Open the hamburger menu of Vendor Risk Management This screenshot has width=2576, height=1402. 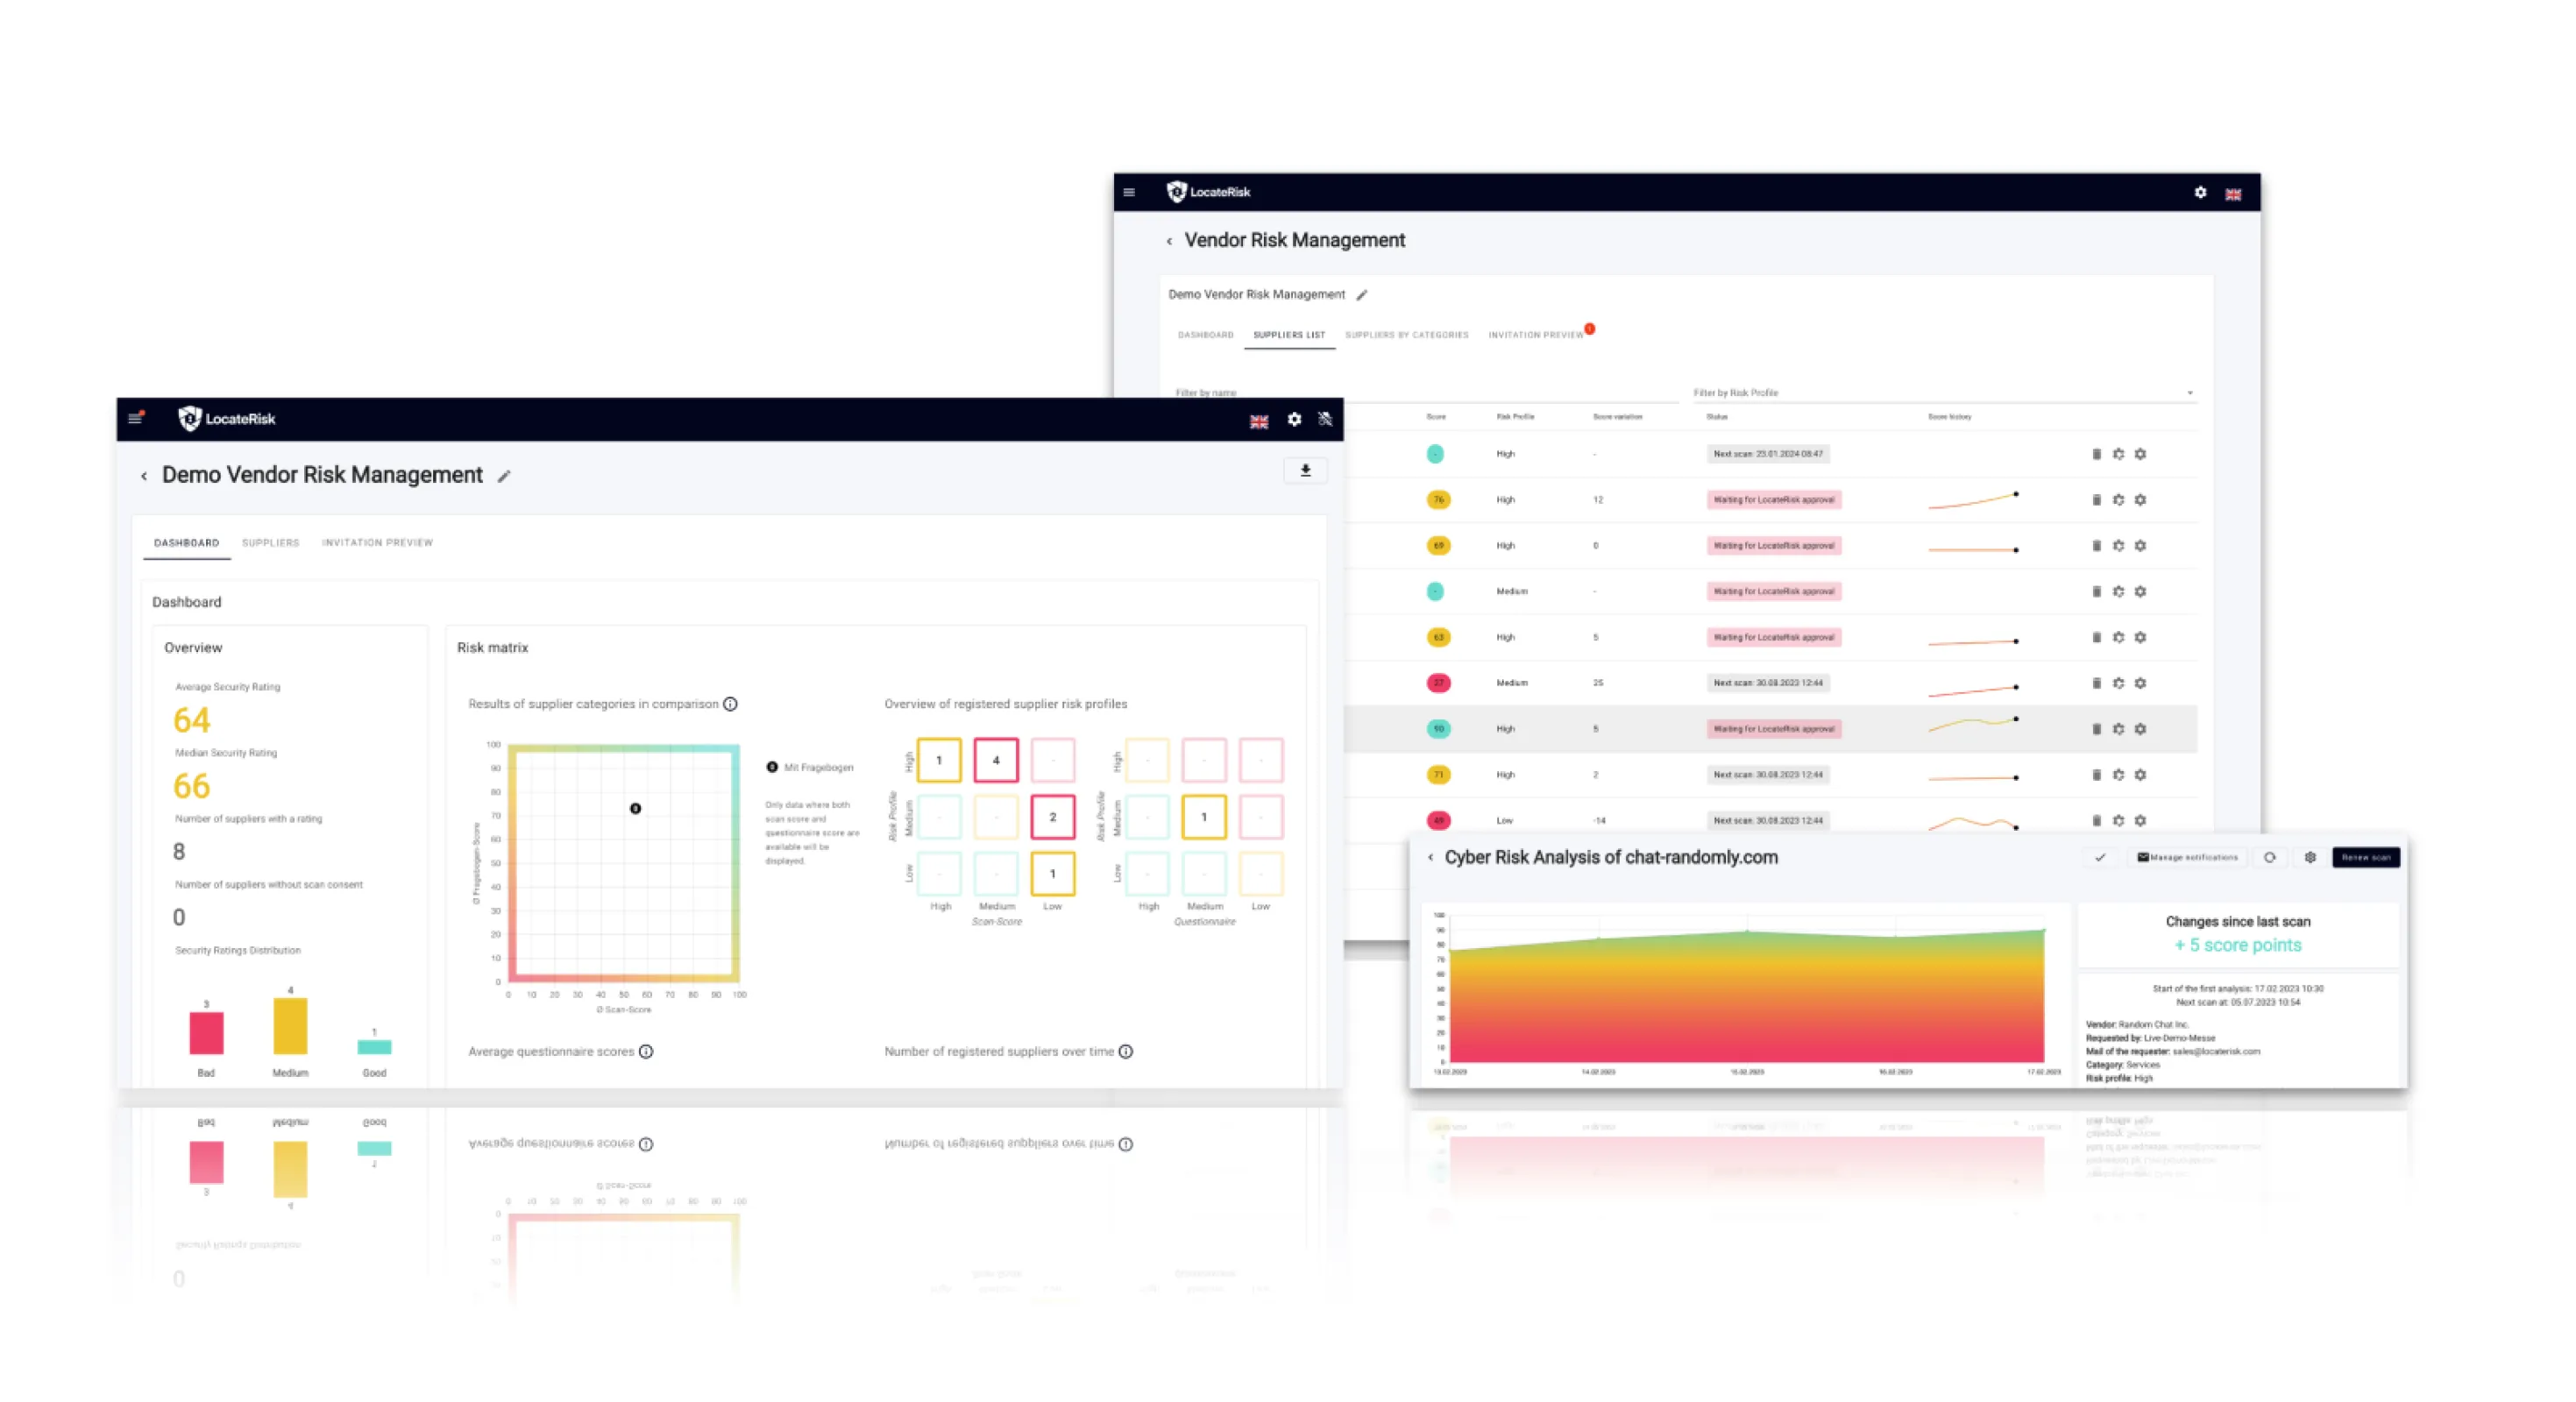coord(1128,192)
